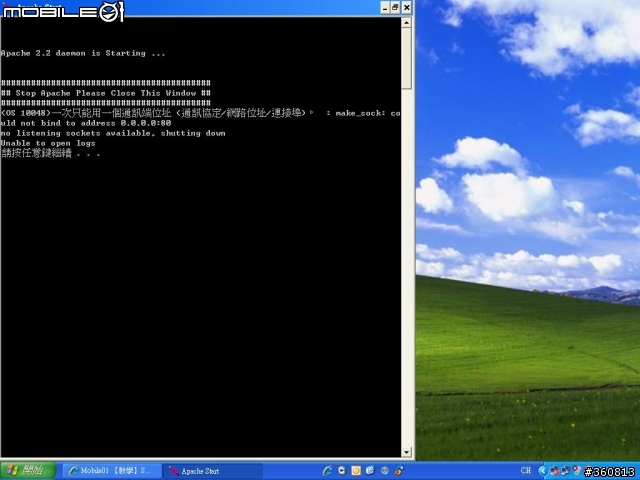Select the Apache Start taskbar button
Viewport: 640px width, 480px height.
pyautogui.click(x=212, y=471)
